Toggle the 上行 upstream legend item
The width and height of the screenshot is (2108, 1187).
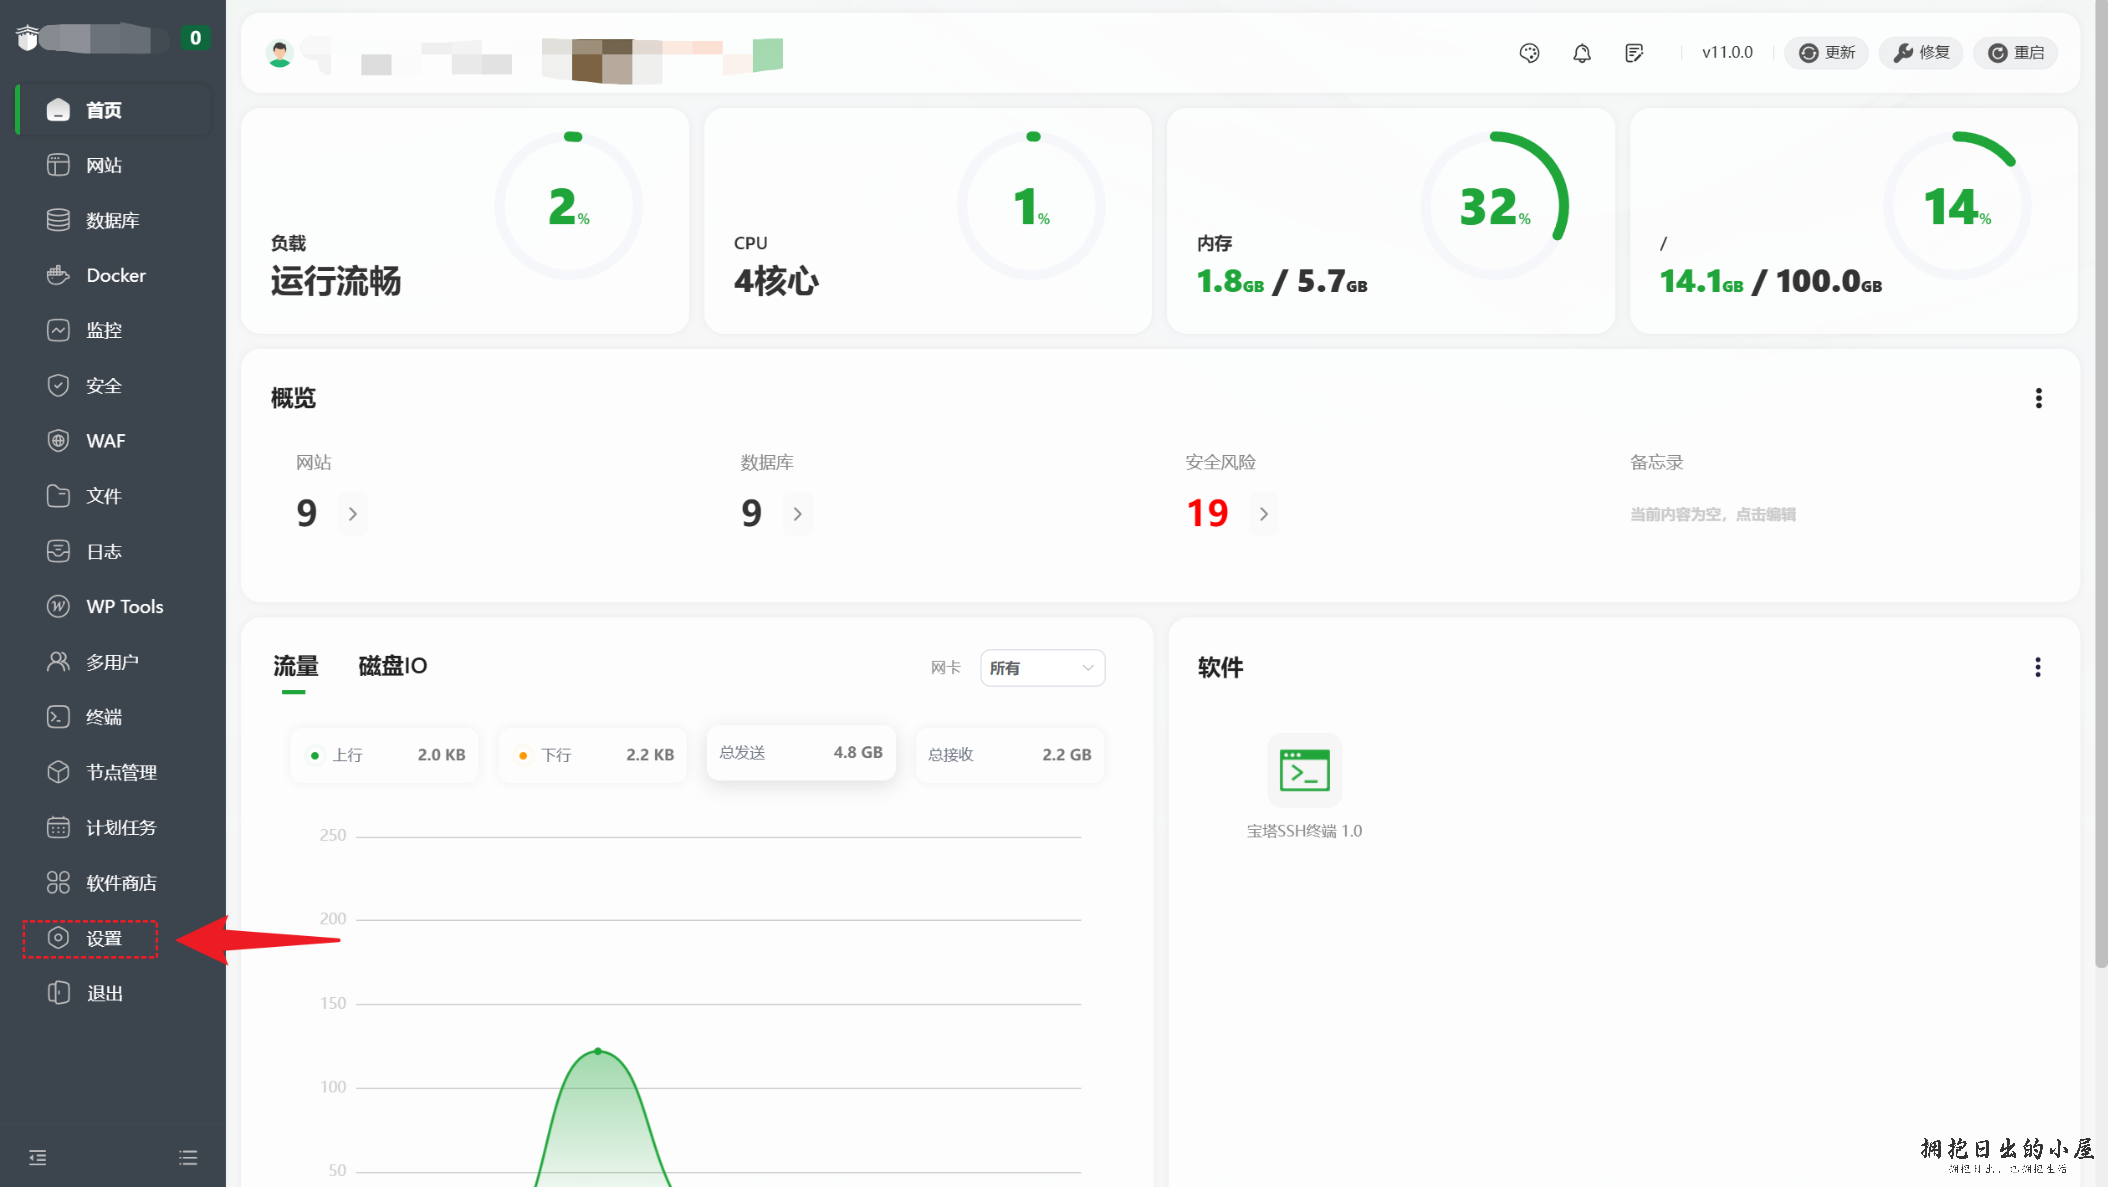pos(346,755)
